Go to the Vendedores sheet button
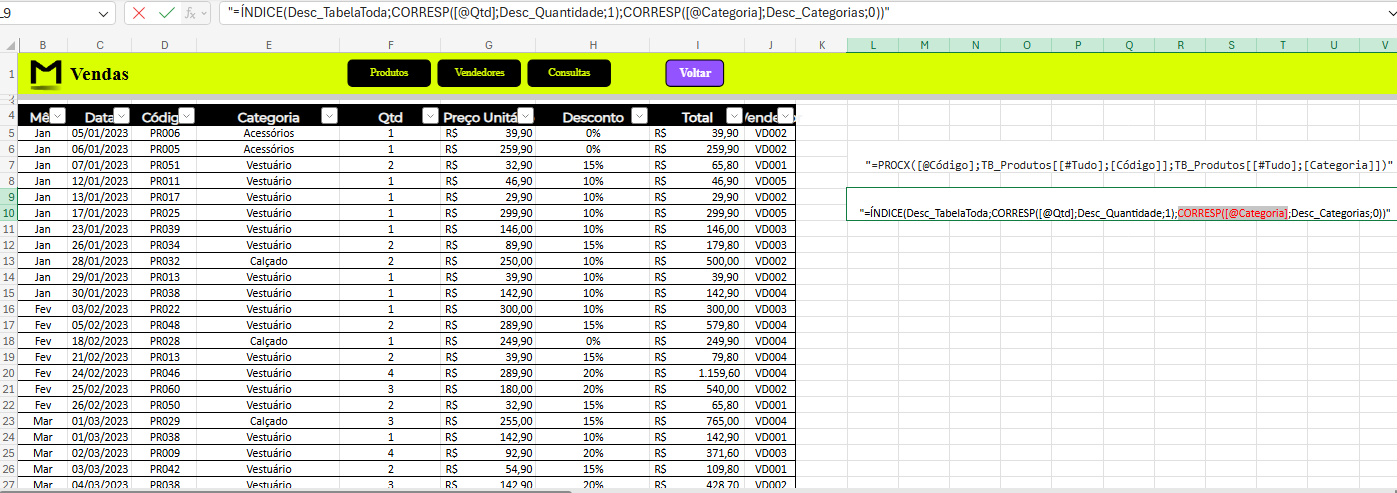This screenshot has height=493, width=1397. (479, 73)
